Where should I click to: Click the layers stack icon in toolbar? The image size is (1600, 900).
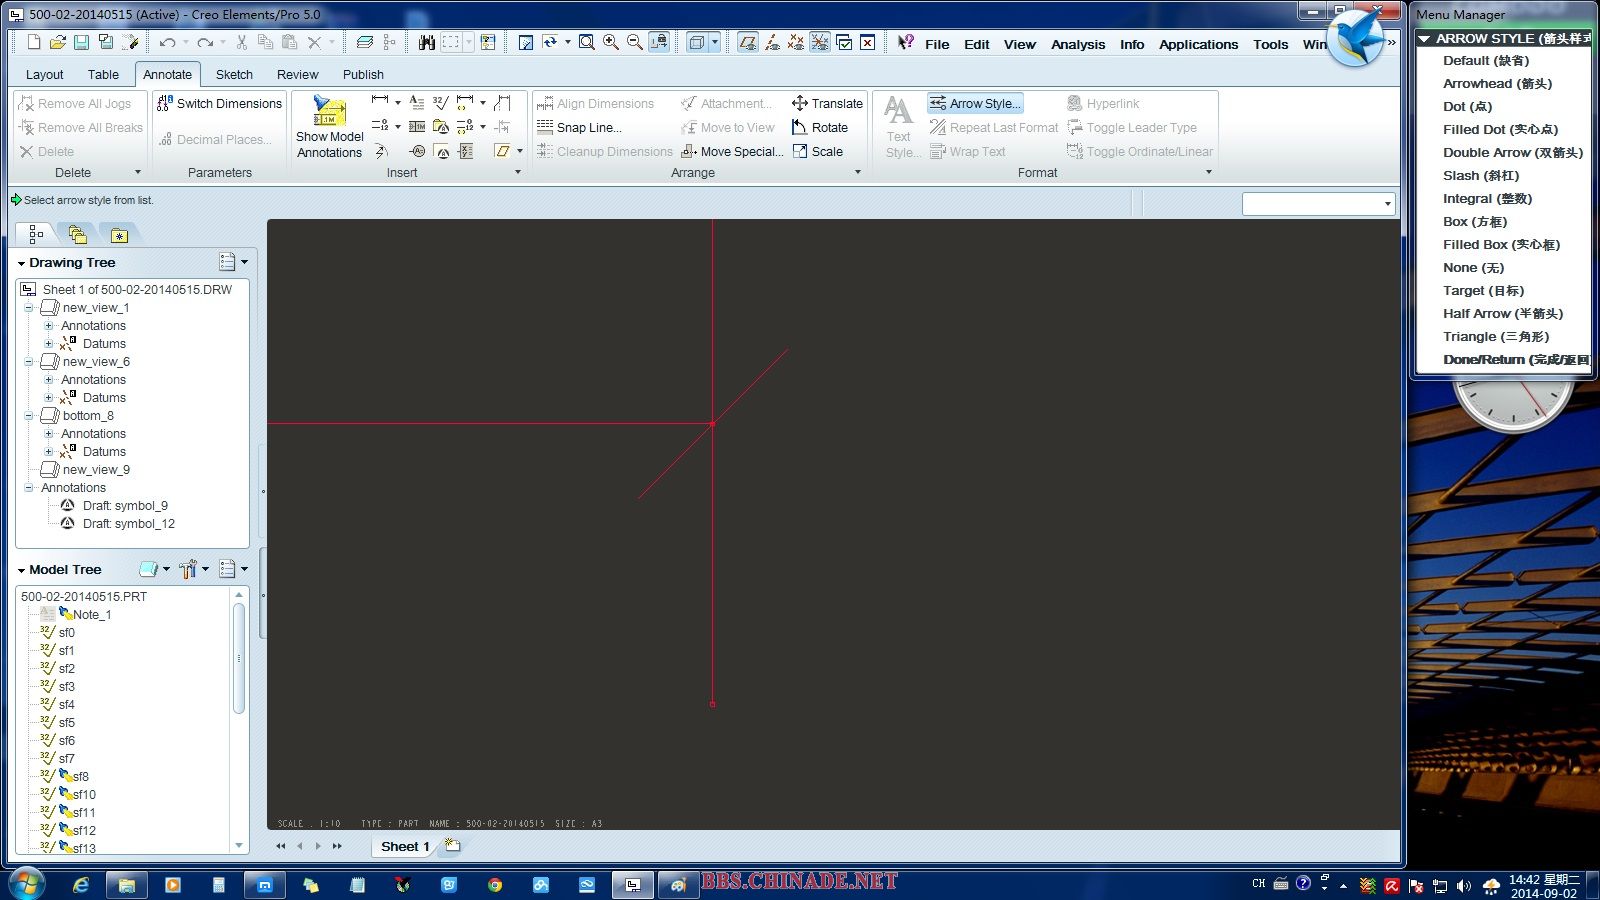pos(365,42)
